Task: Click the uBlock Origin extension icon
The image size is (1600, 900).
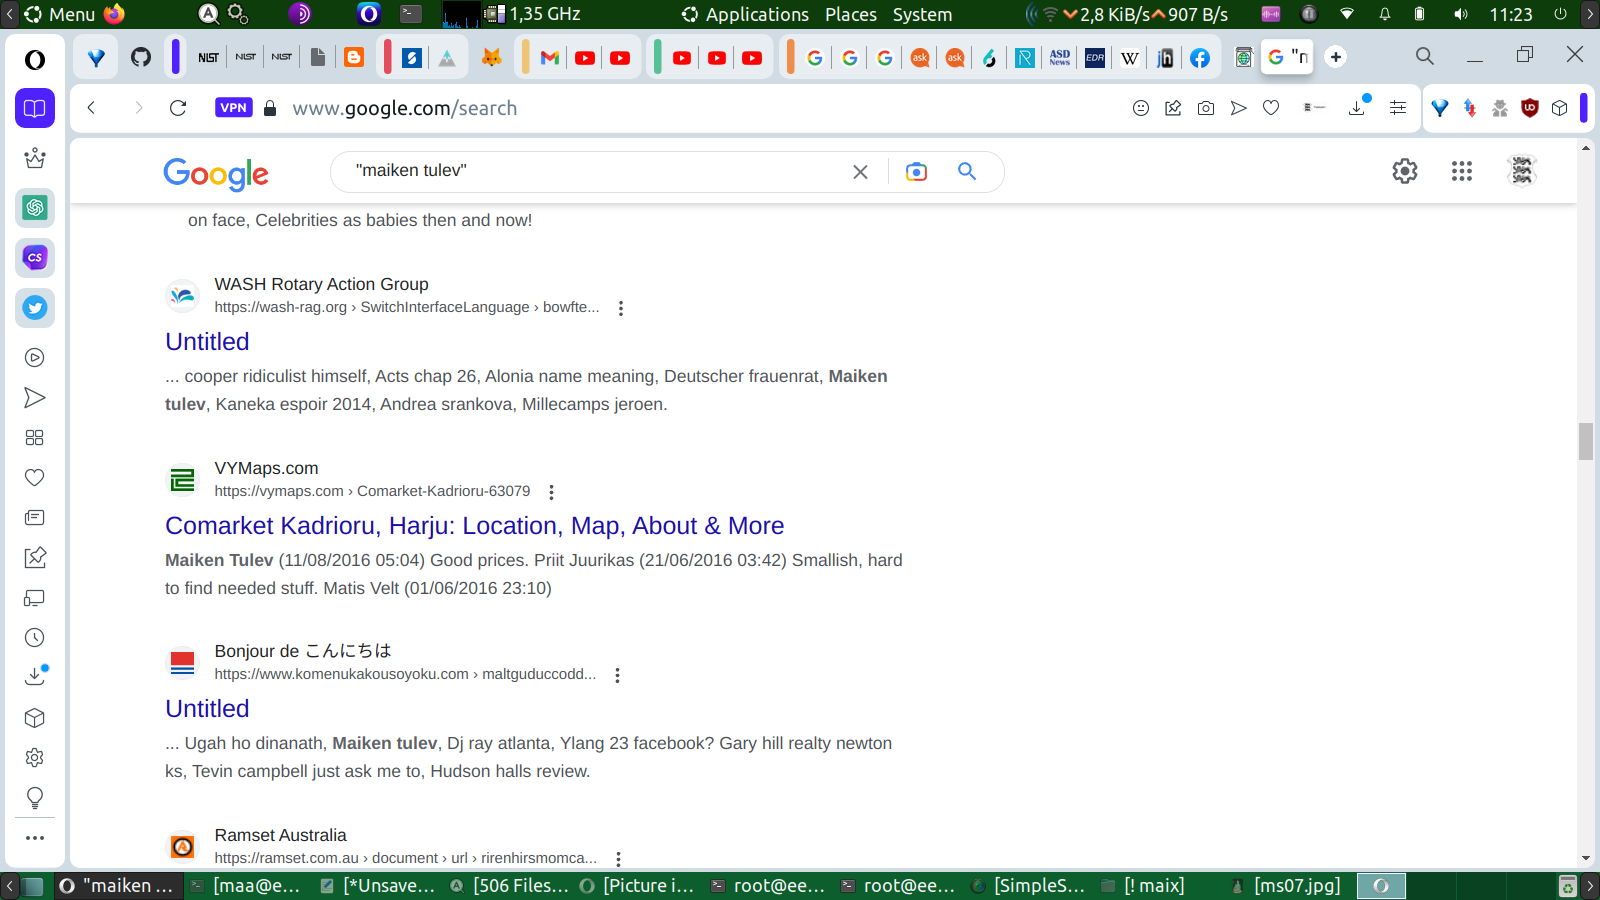Action: point(1530,108)
